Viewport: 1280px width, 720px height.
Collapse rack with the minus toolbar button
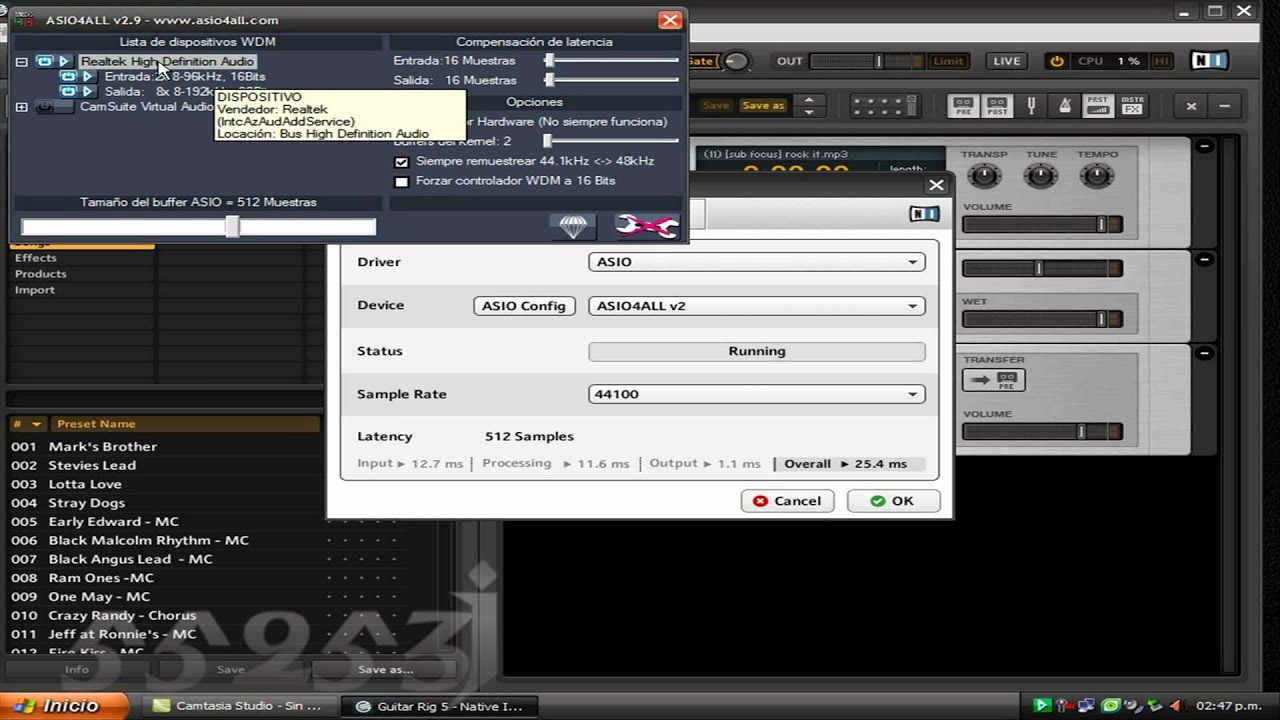pos(1226,105)
